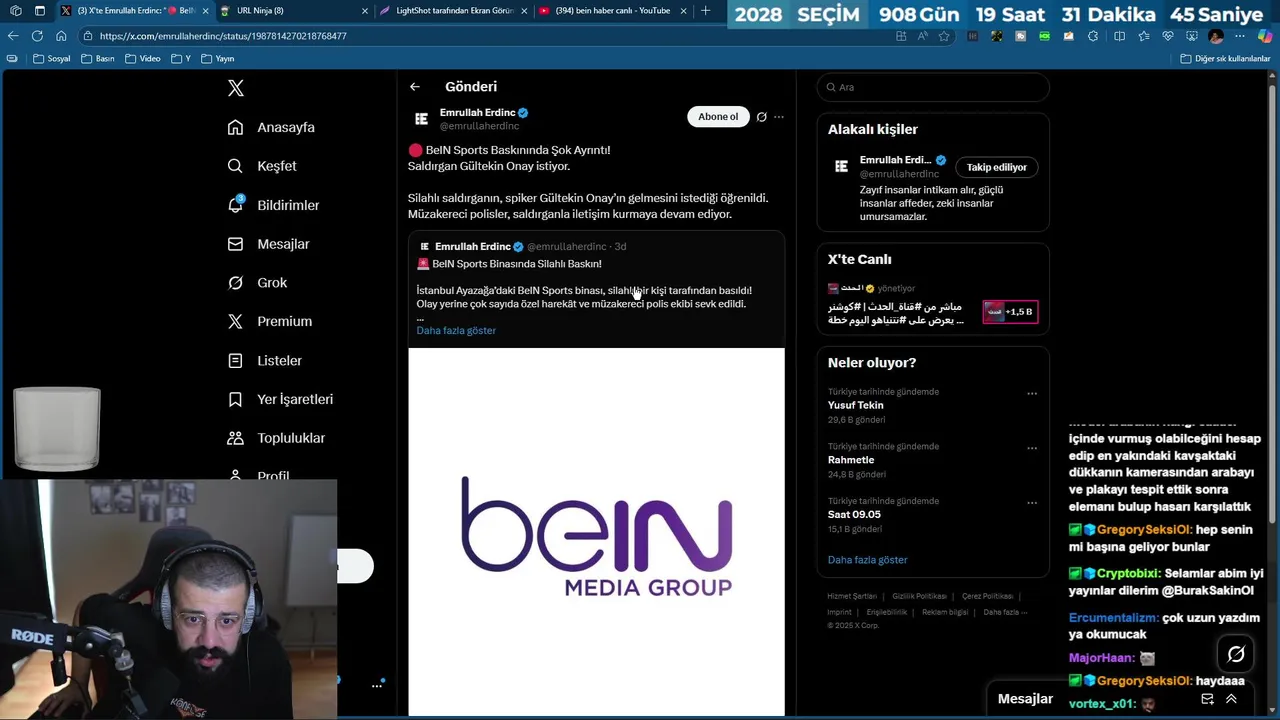Open the Rahmetle trending topic
This screenshot has width=1280, height=720.
tap(851, 460)
